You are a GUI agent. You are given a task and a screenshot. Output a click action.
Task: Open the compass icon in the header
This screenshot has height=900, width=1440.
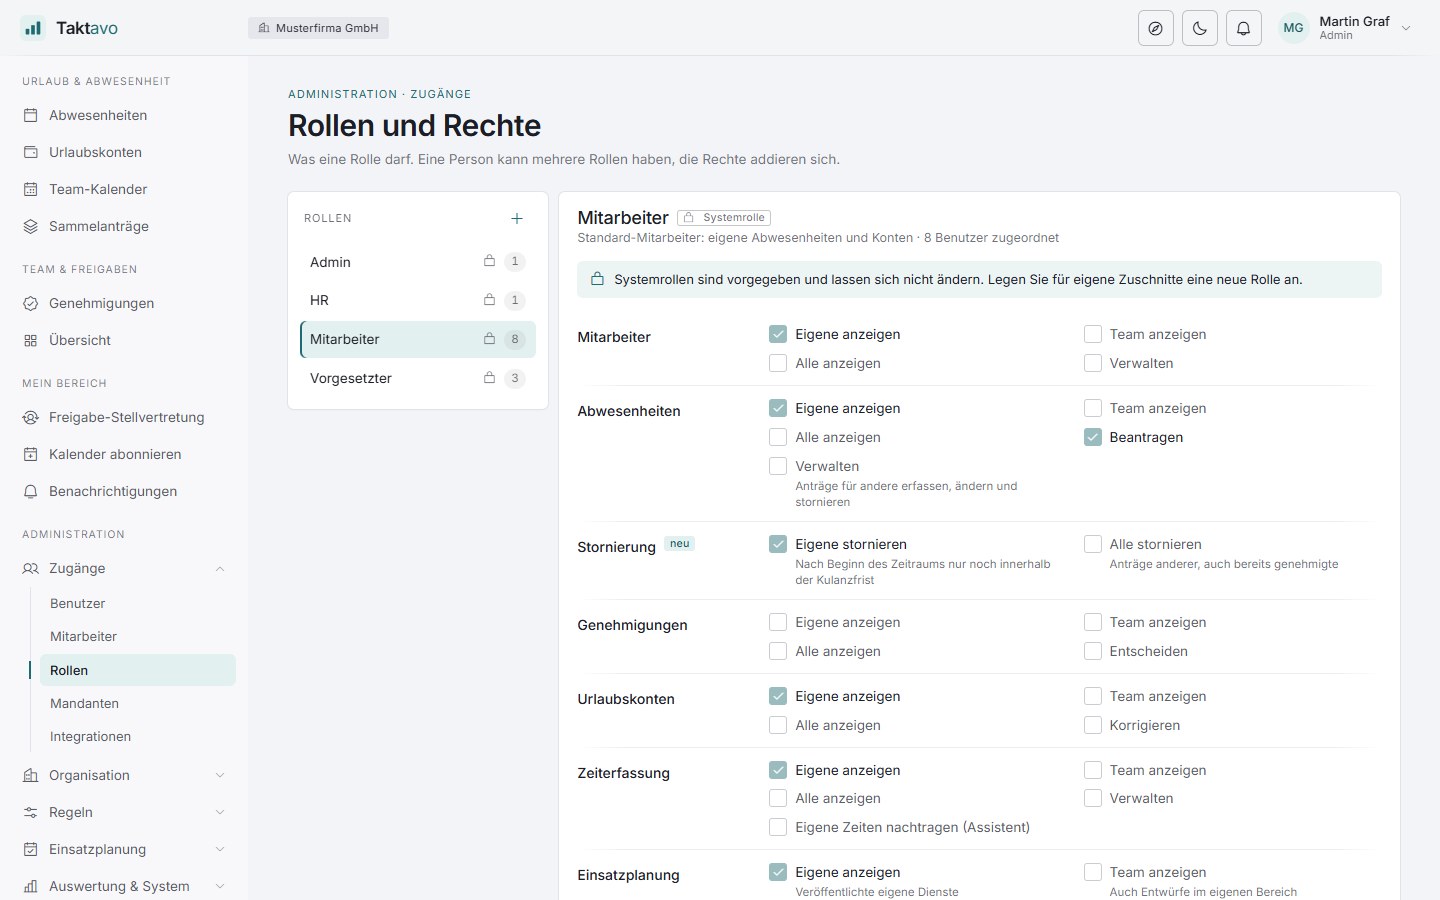pos(1156,28)
